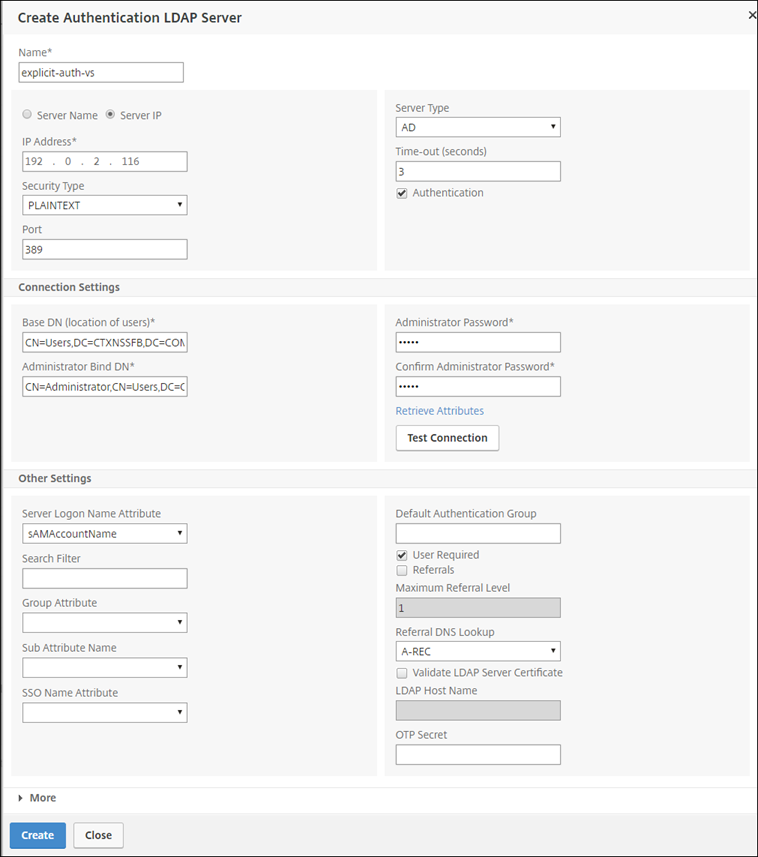Enable the Referrals checkbox
Screen dimensions: 758x857
402,569
